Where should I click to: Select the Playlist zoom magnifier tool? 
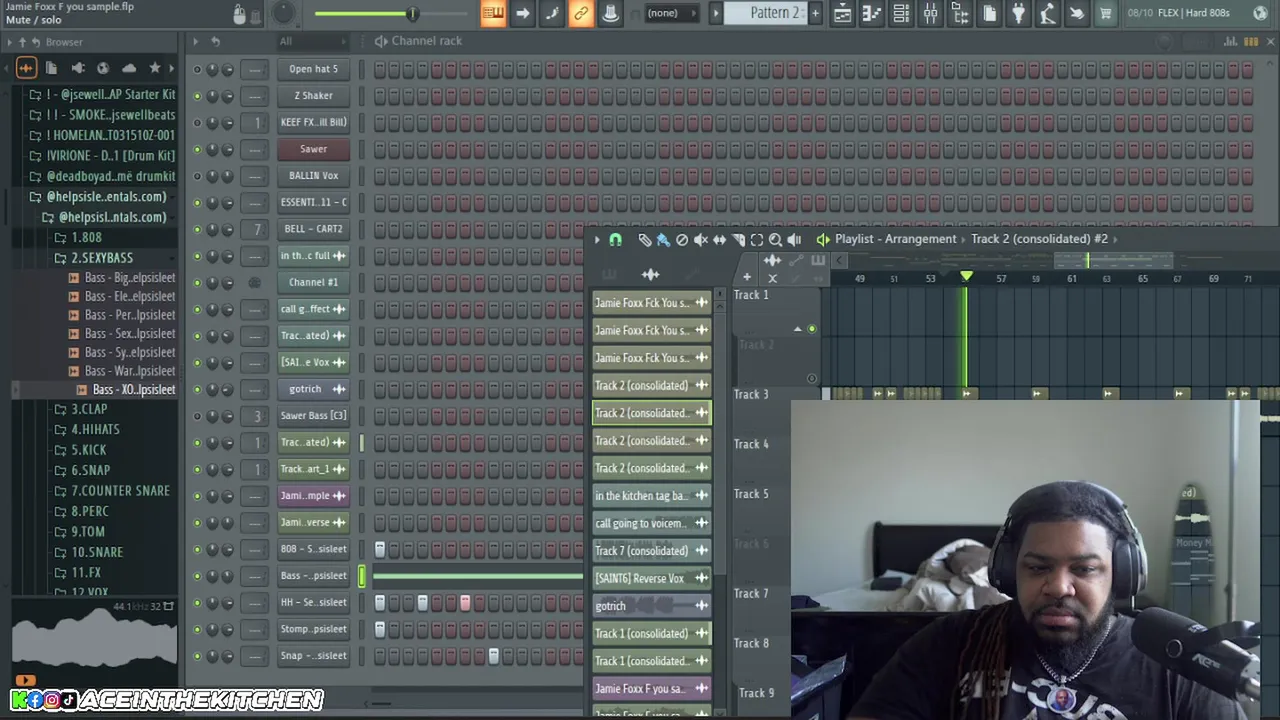coord(775,240)
